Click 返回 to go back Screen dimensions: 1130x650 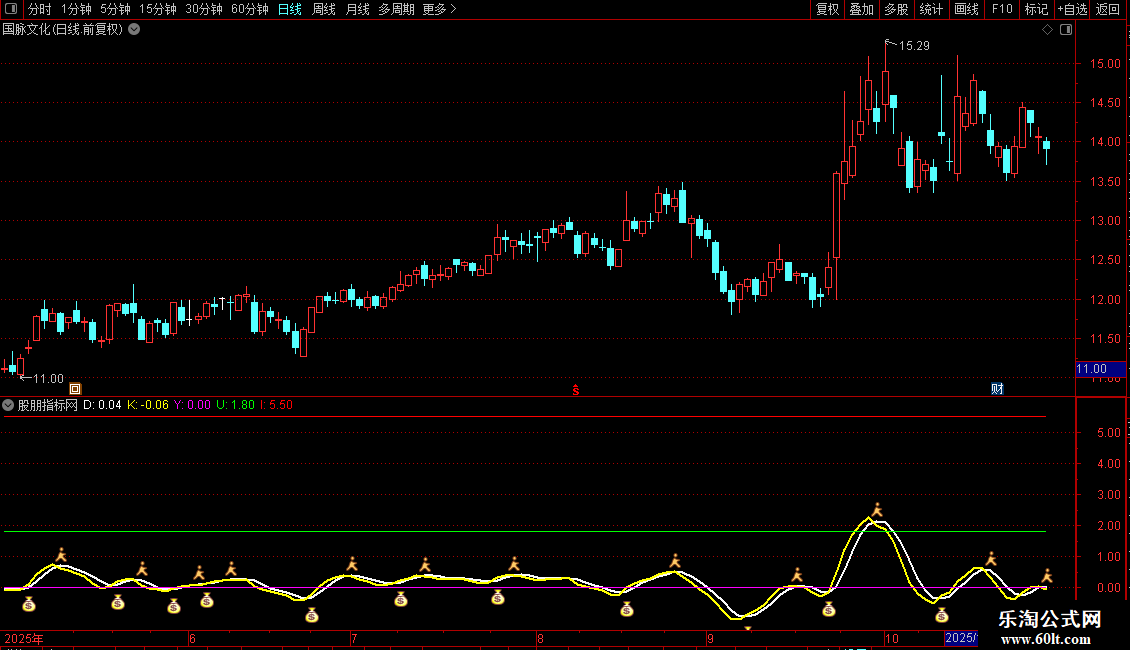click(x=1108, y=9)
